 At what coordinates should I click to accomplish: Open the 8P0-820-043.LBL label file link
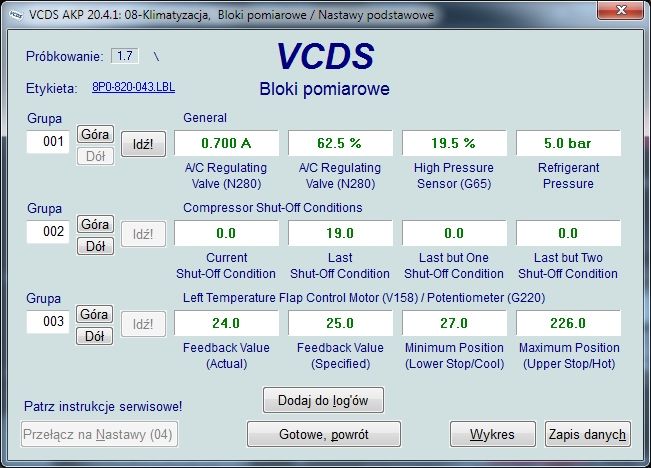click(133, 87)
